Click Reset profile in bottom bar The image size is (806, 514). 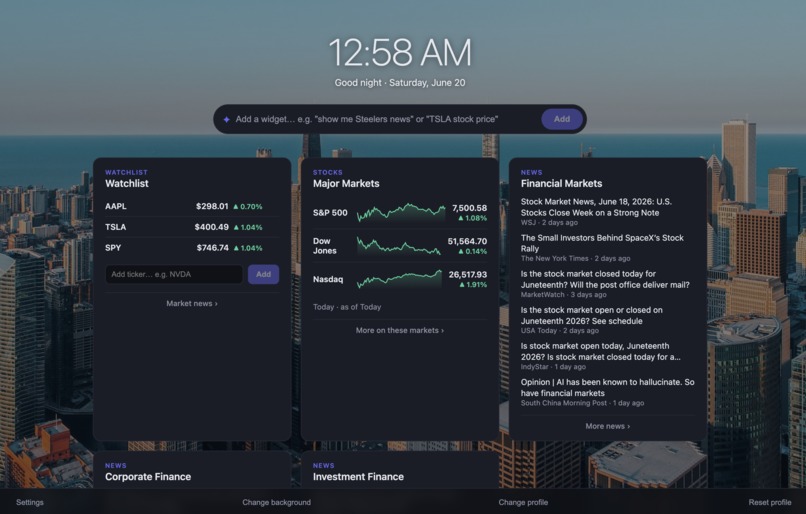coord(770,502)
